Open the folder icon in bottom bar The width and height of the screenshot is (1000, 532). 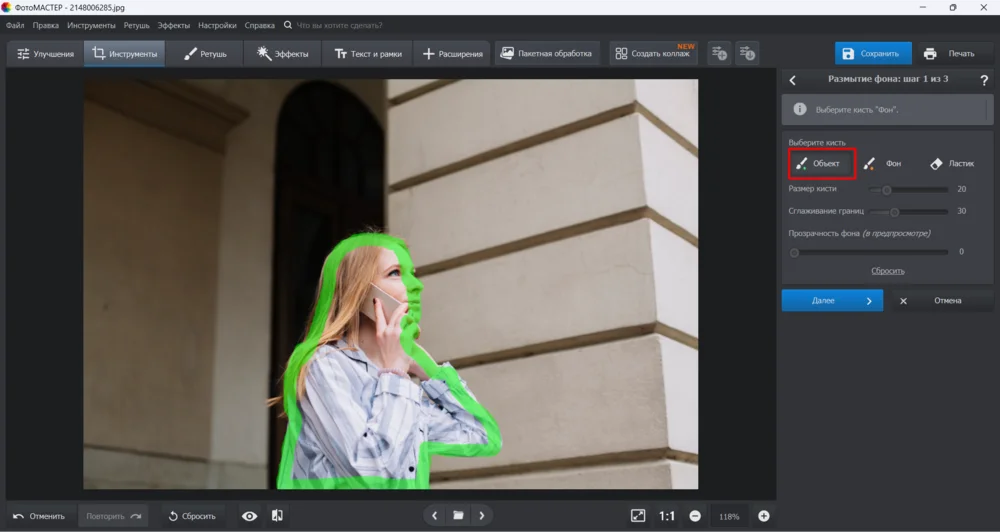(458, 516)
